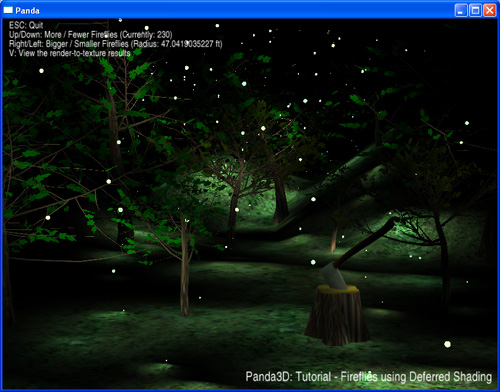This screenshot has width=500, height=392.
Task: Click the firefly just left of axe blade
Action: [313, 262]
